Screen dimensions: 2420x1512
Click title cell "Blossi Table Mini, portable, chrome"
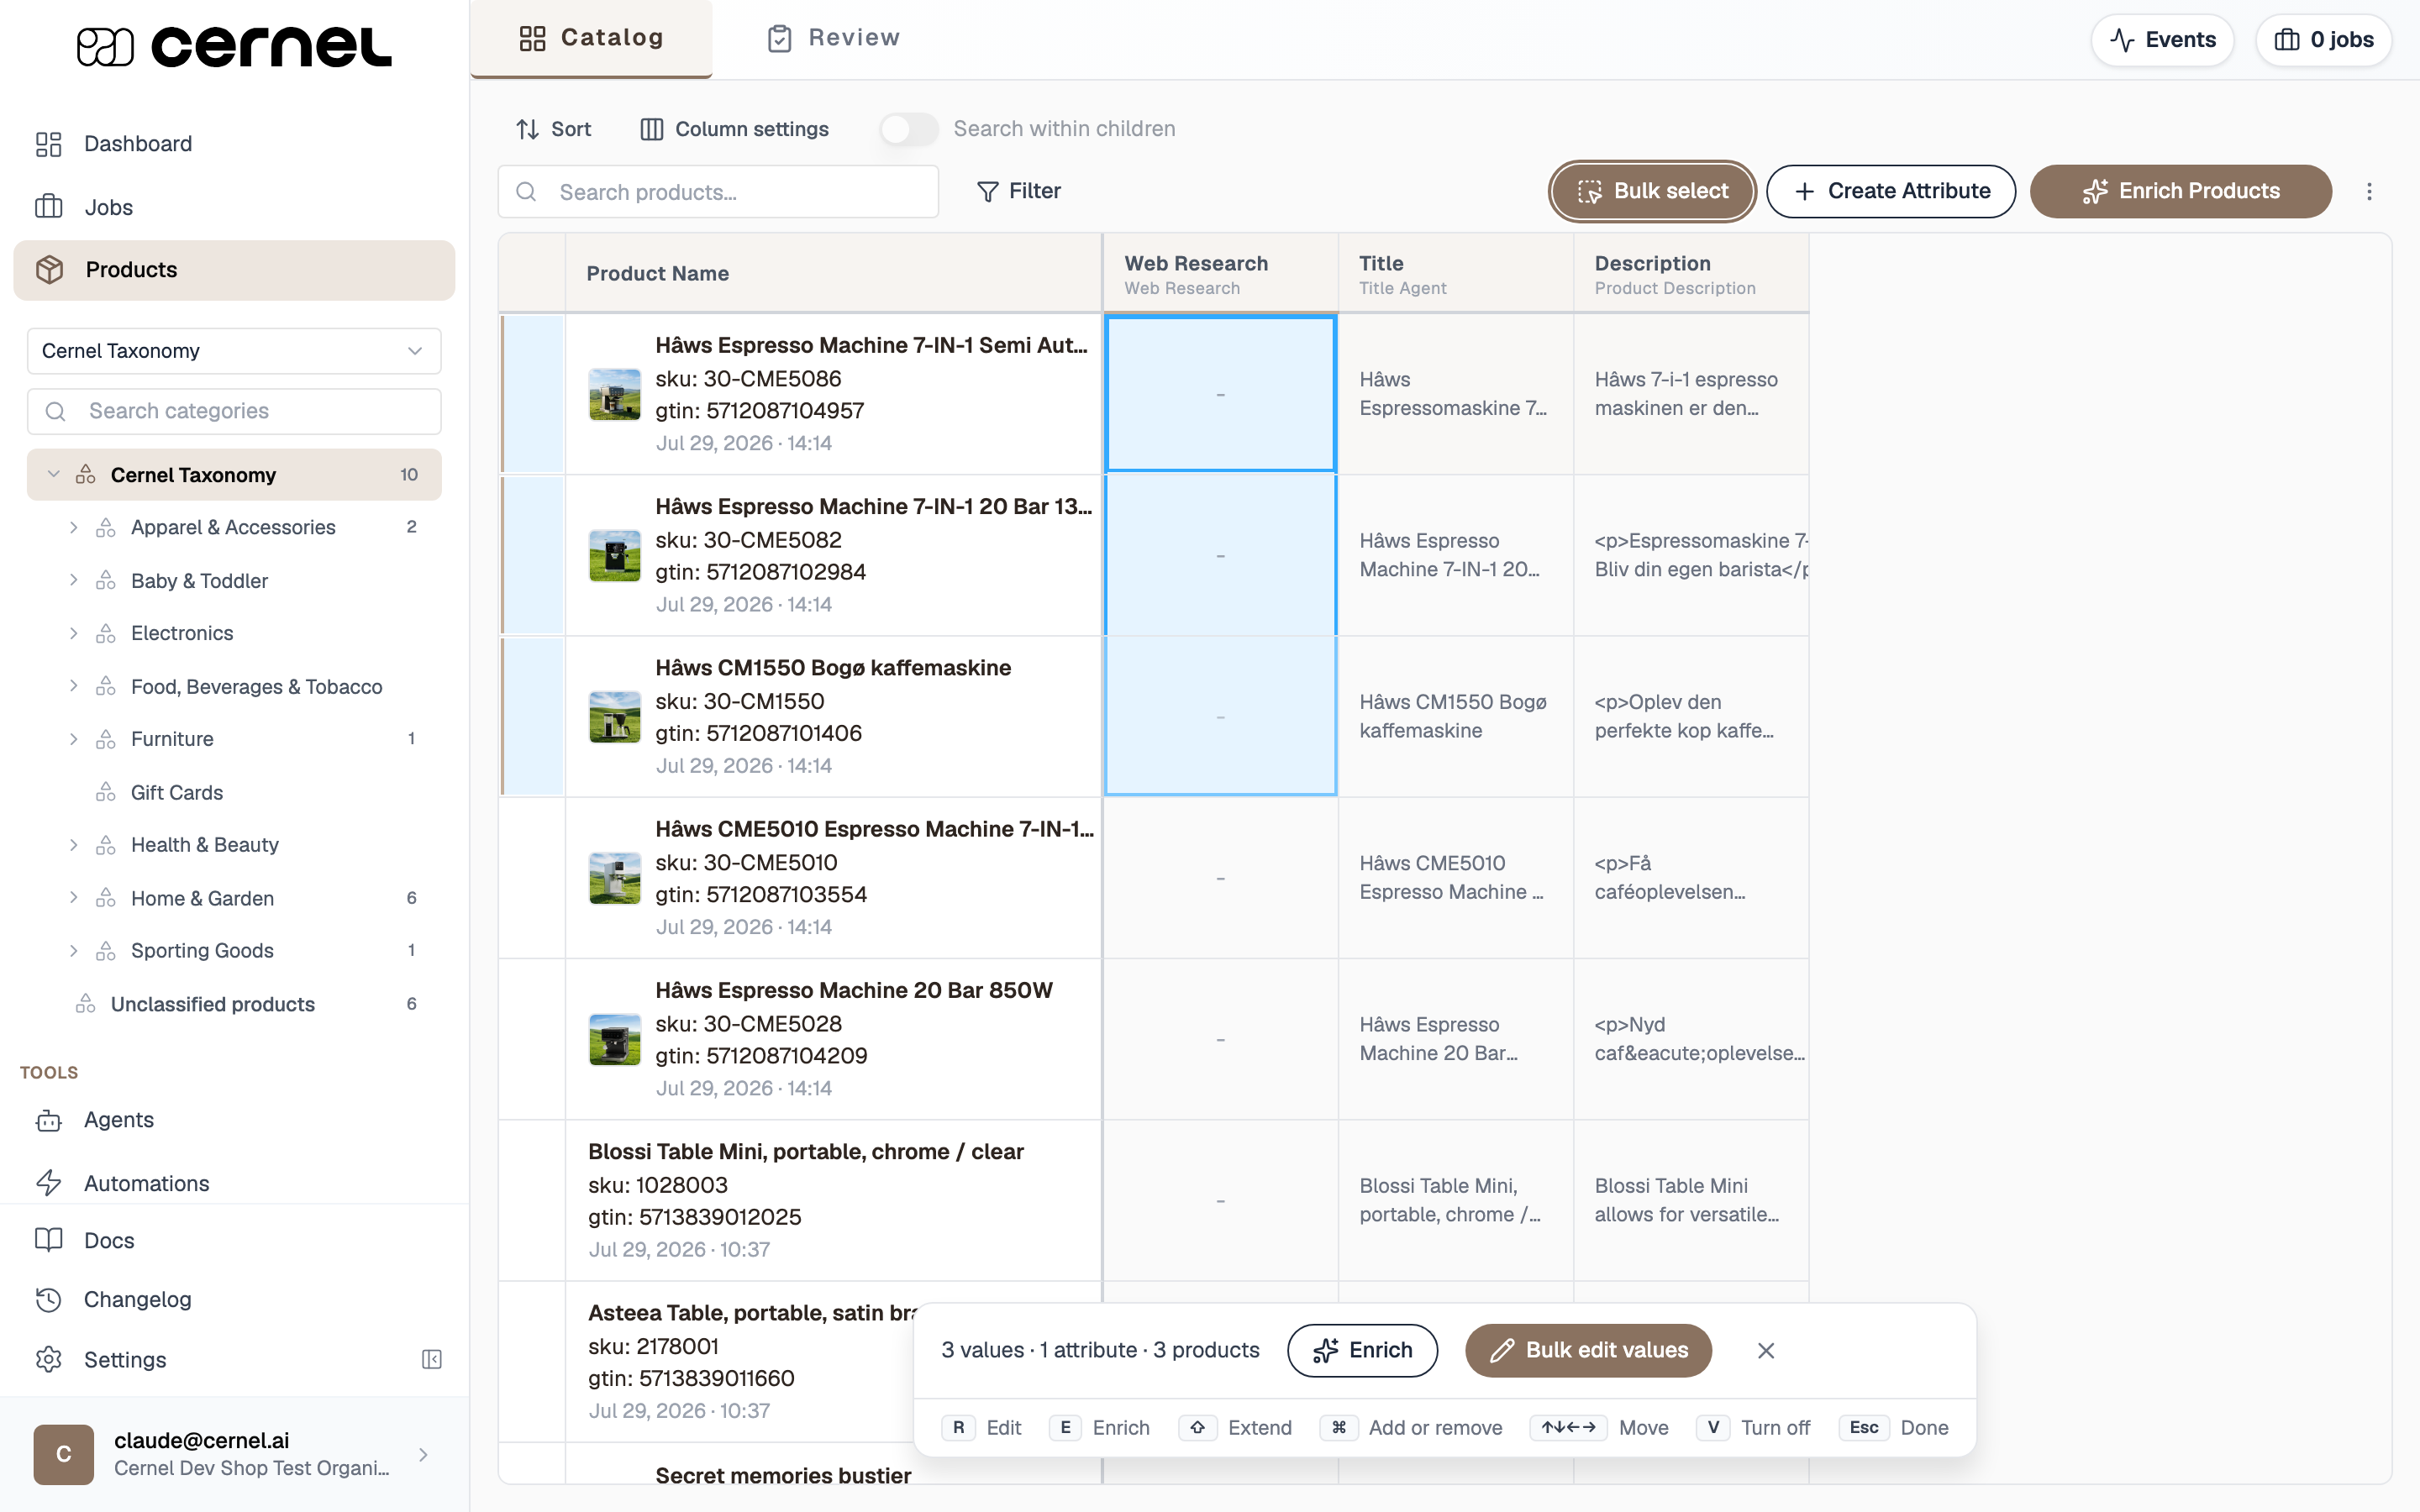click(x=1456, y=1200)
